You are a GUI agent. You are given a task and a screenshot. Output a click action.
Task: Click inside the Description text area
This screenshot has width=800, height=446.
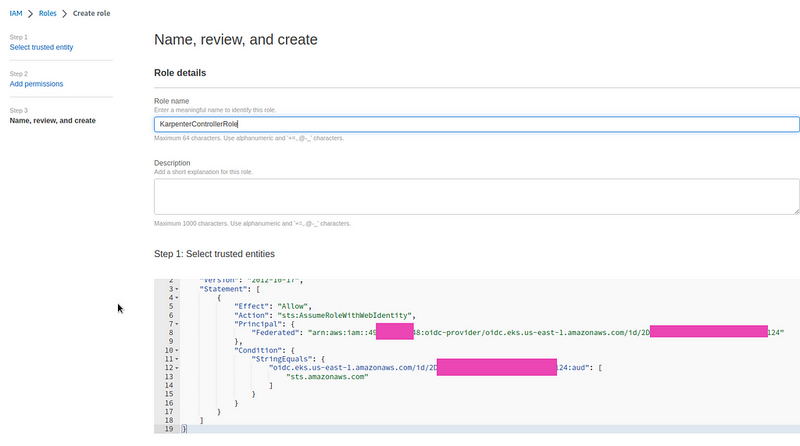(x=476, y=196)
